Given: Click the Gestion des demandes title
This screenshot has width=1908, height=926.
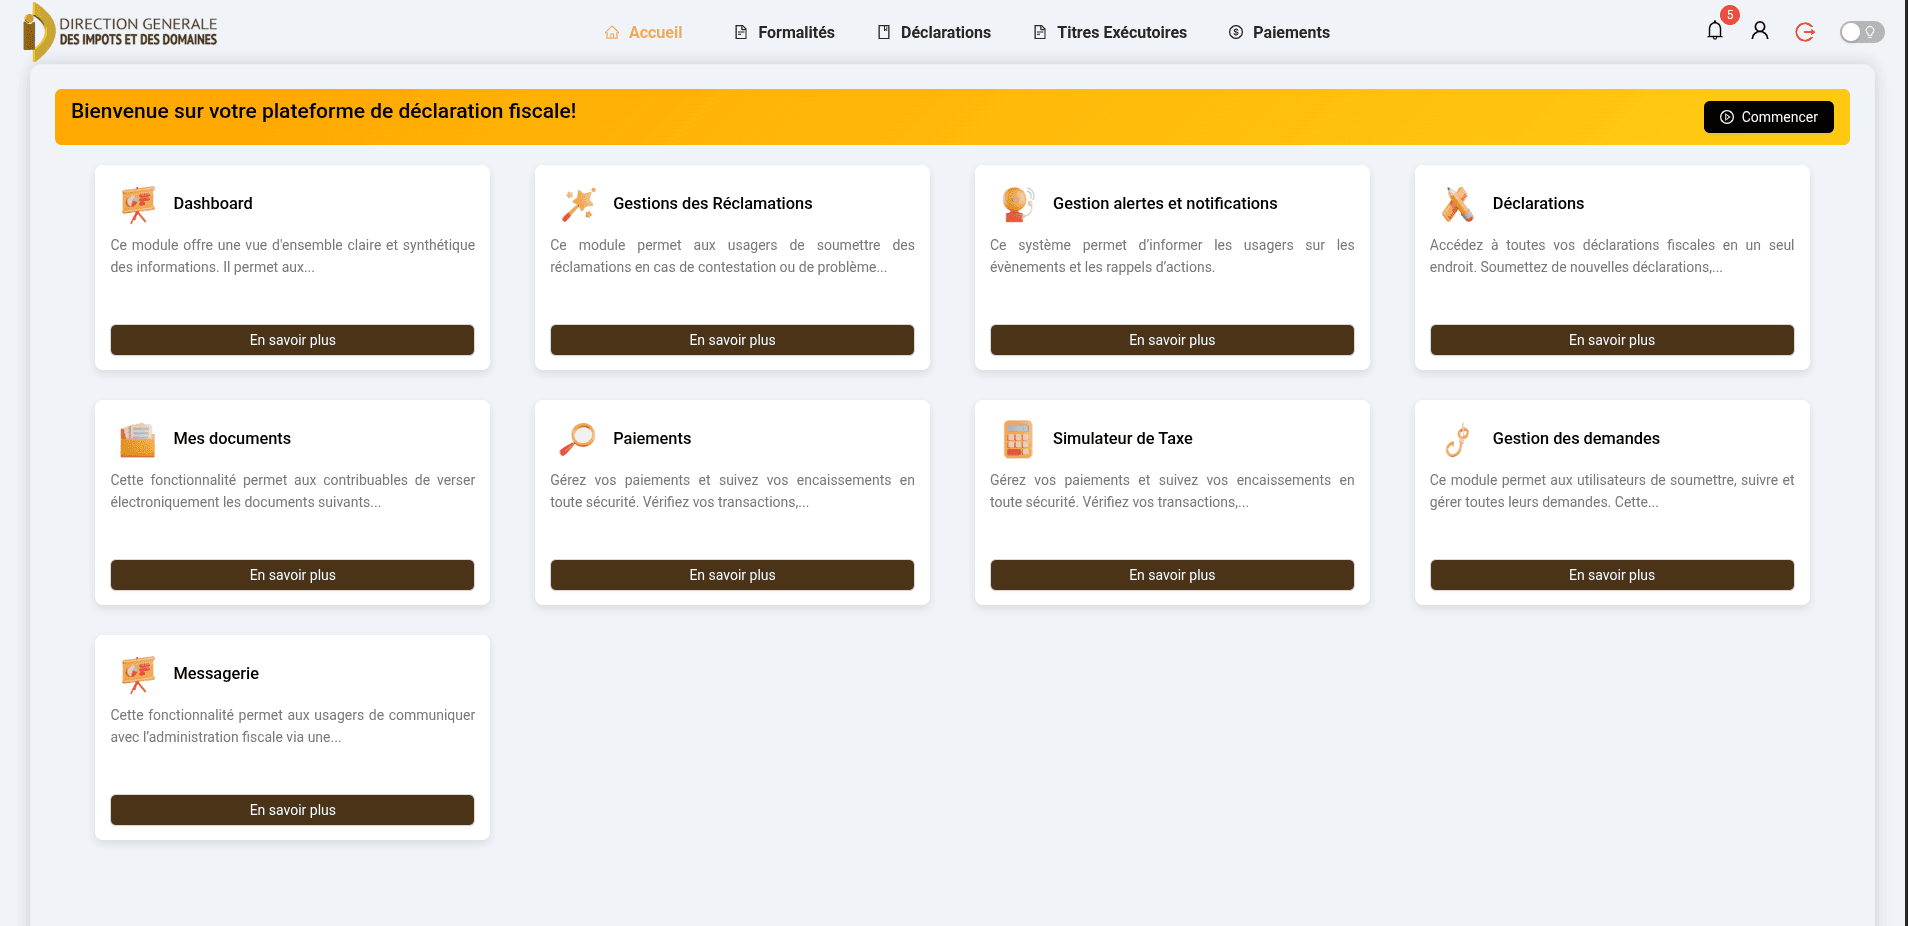Looking at the screenshot, I should click(1576, 438).
